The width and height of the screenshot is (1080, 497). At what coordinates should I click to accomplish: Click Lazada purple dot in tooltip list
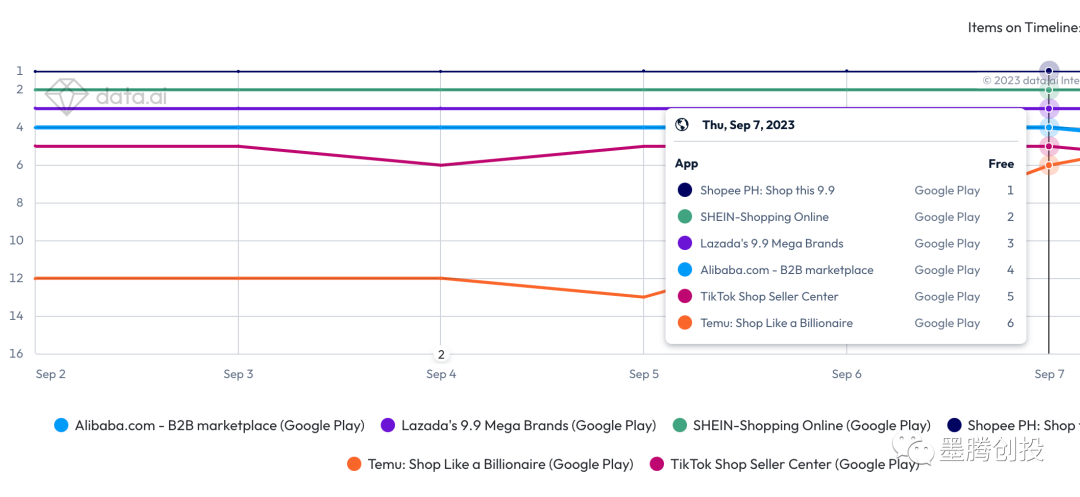tap(685, 243)
